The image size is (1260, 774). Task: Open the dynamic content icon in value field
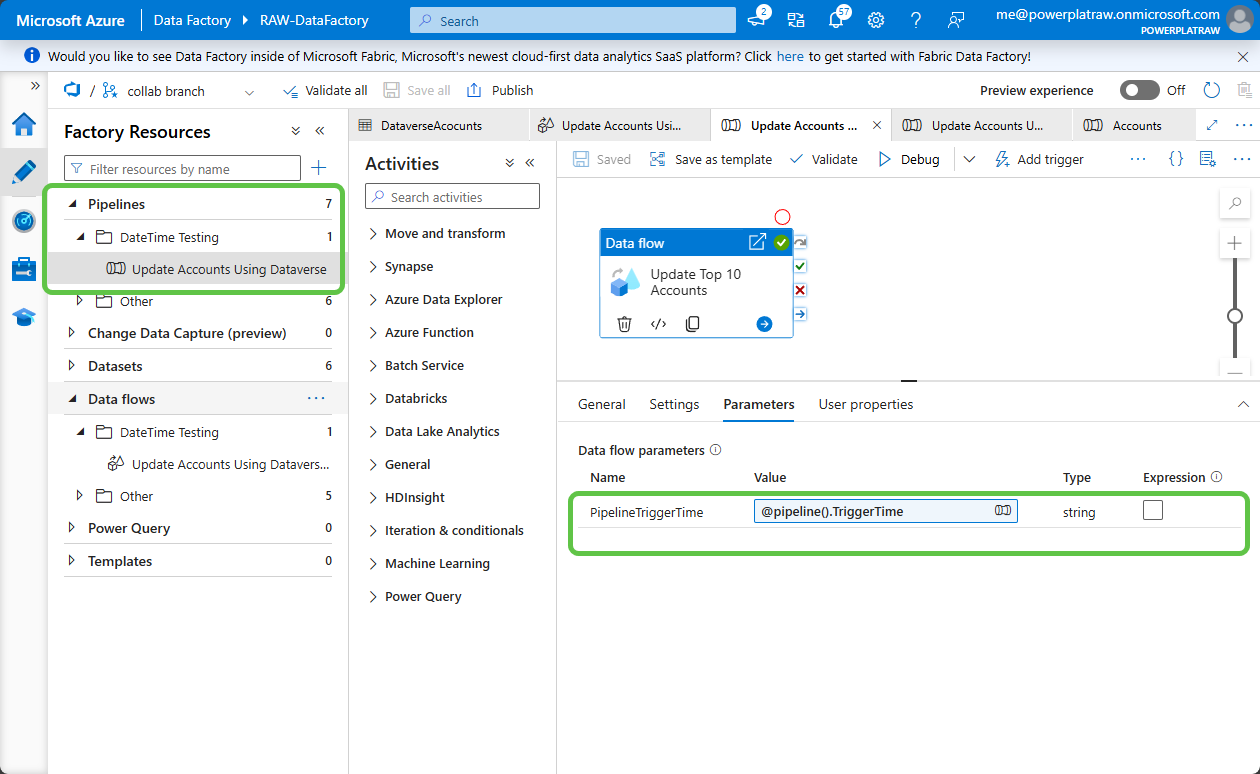pyautogui.click(x=1002, y=511)
